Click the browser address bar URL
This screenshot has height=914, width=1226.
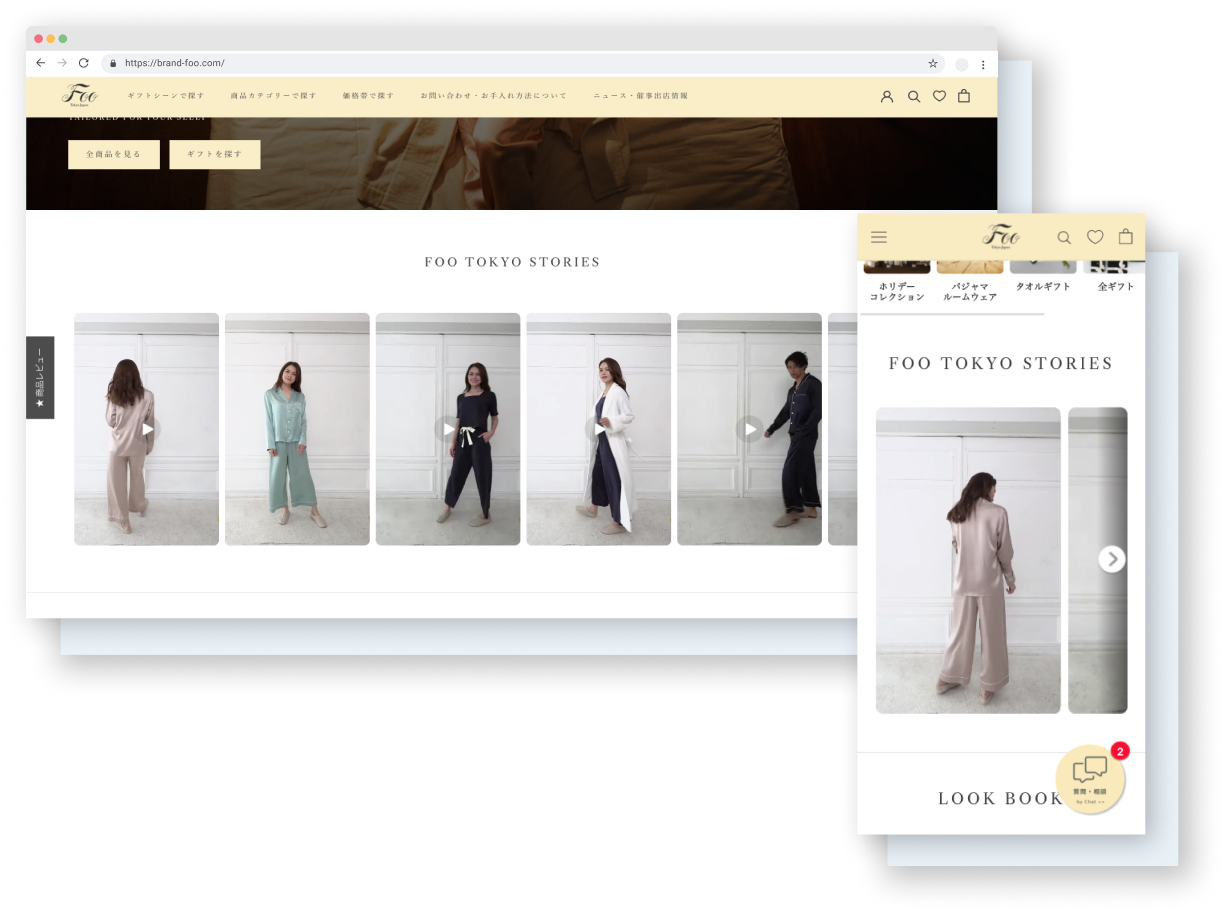(175, 63)
